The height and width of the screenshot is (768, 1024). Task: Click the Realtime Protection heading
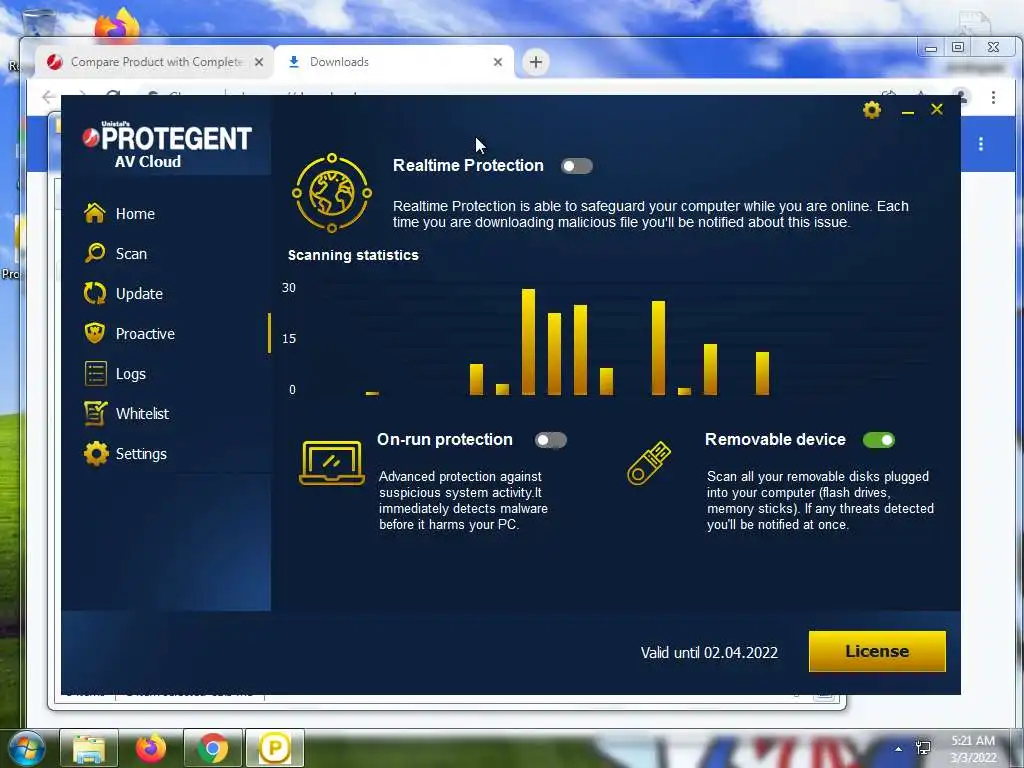tap(468, 166)
